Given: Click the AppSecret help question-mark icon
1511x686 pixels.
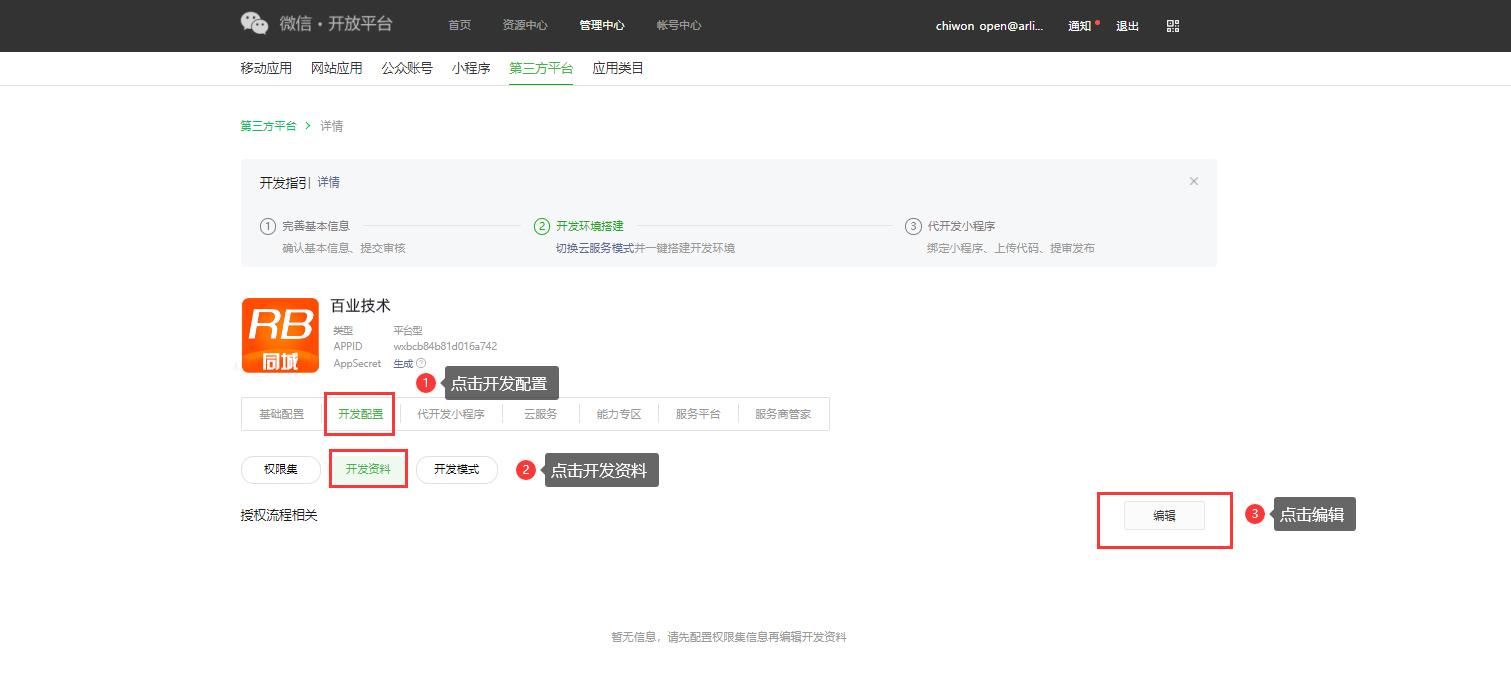Looking at the screenshot, I should click(x=421, y=363).
